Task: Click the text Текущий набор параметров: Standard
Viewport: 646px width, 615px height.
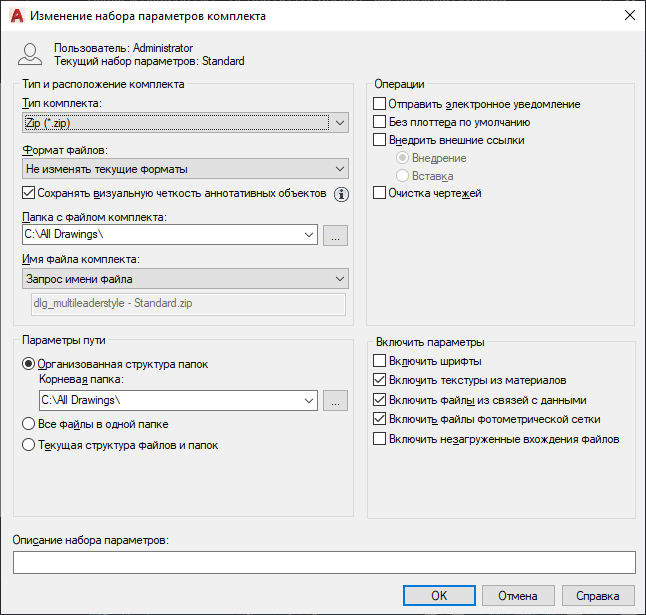Action: (149, 61)
